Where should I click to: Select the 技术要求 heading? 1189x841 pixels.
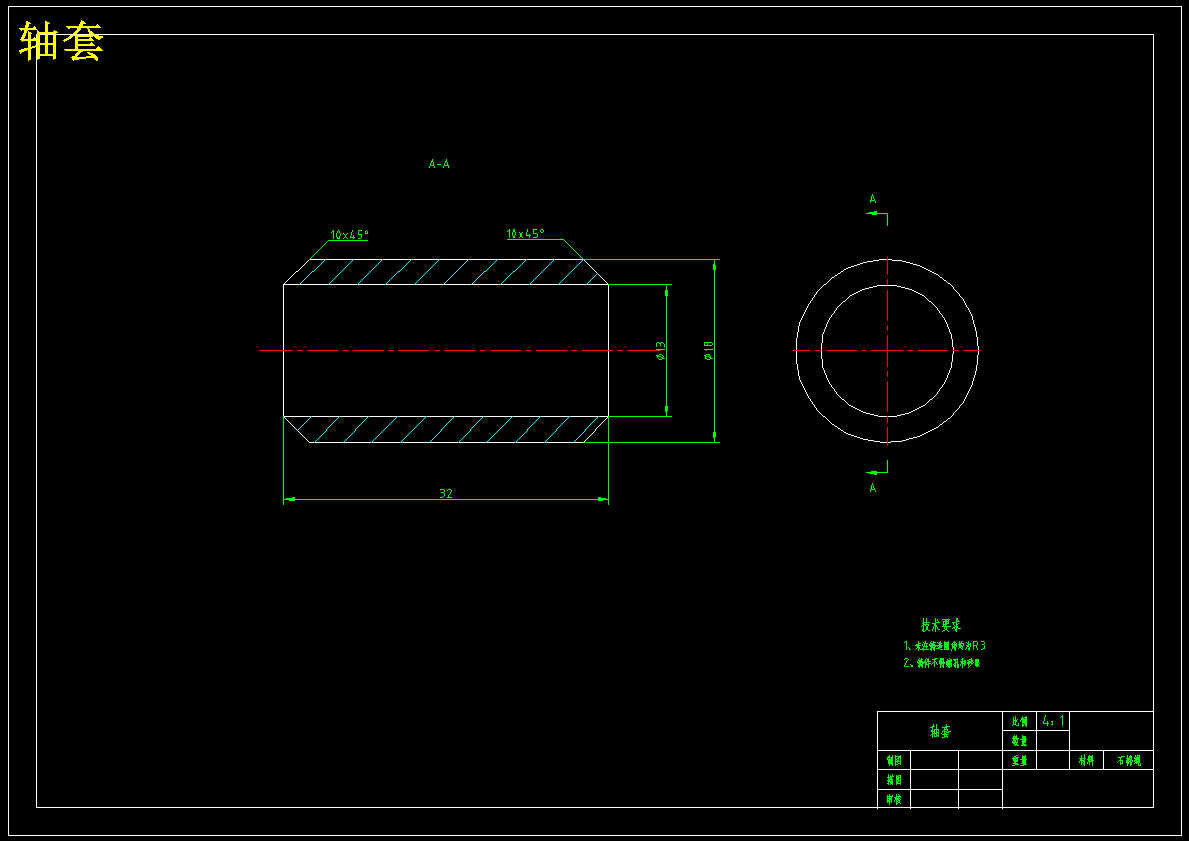tap(941, 626)
